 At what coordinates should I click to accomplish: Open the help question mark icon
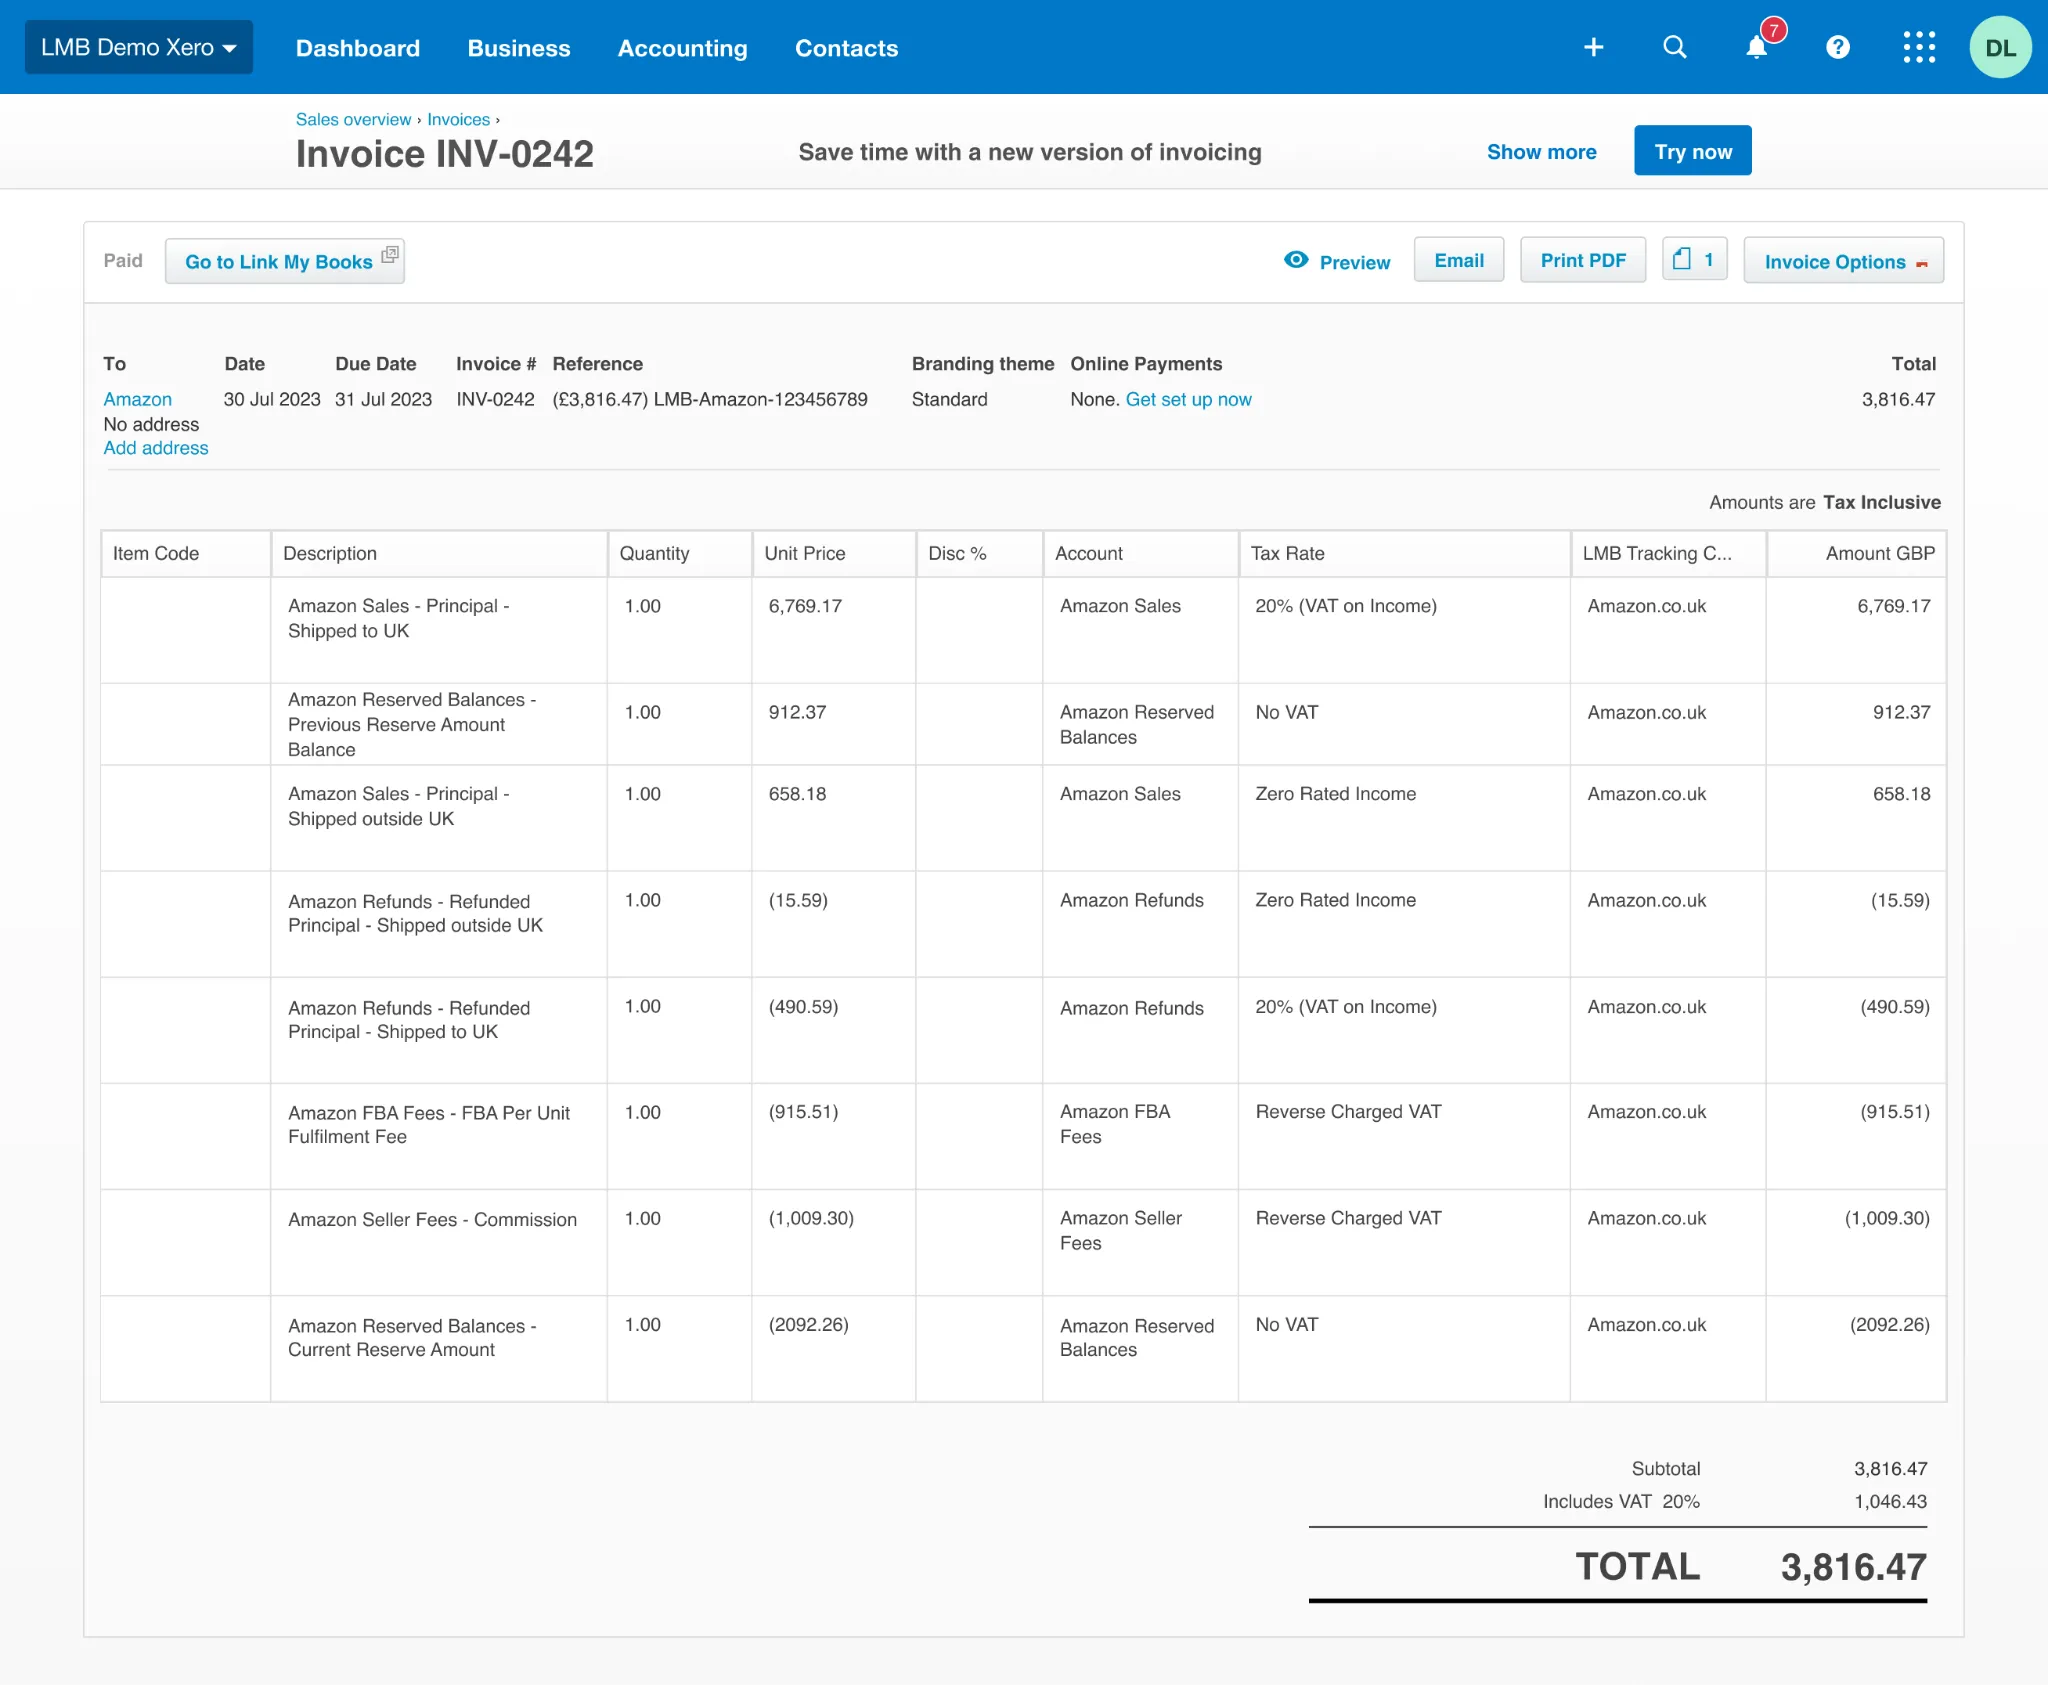1838,47
